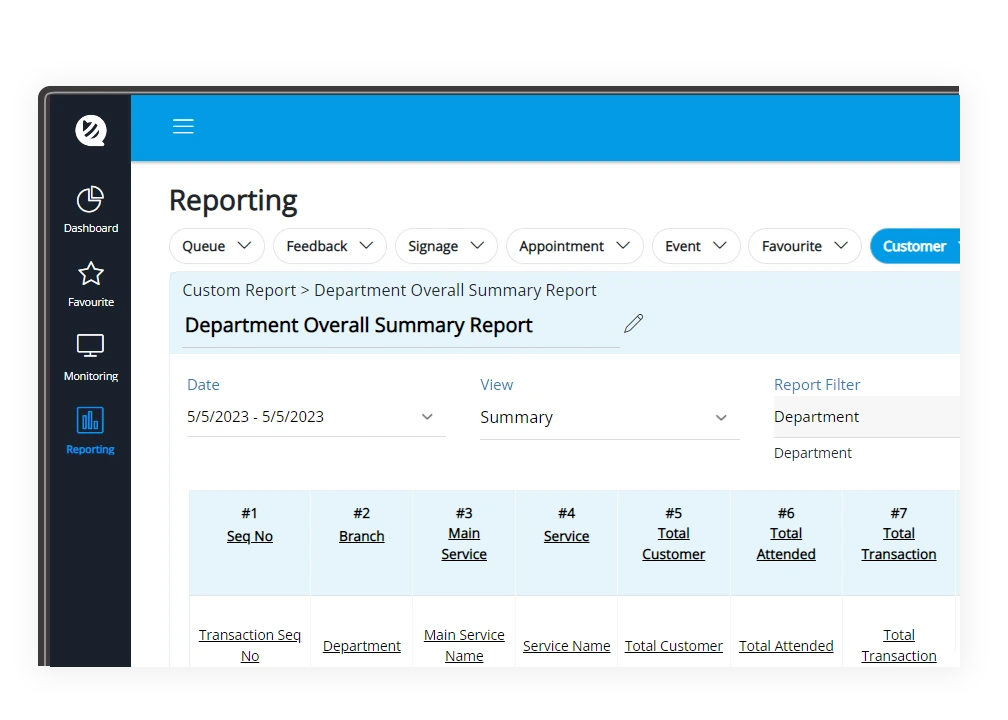Image resolution: width=1008 pixels, height=720 pixels.
Task: Select the Event filter category
Action: [x=696, y=246]
